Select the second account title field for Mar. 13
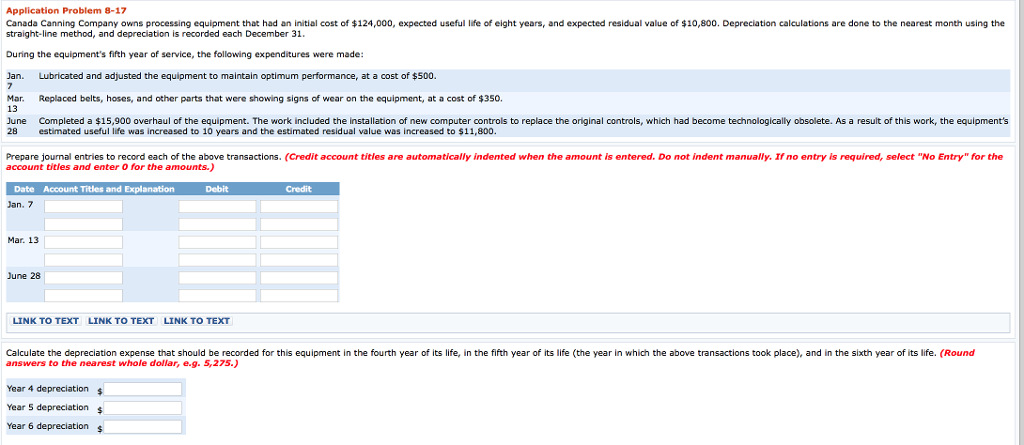1024x445 pixels. coord(84,260)
